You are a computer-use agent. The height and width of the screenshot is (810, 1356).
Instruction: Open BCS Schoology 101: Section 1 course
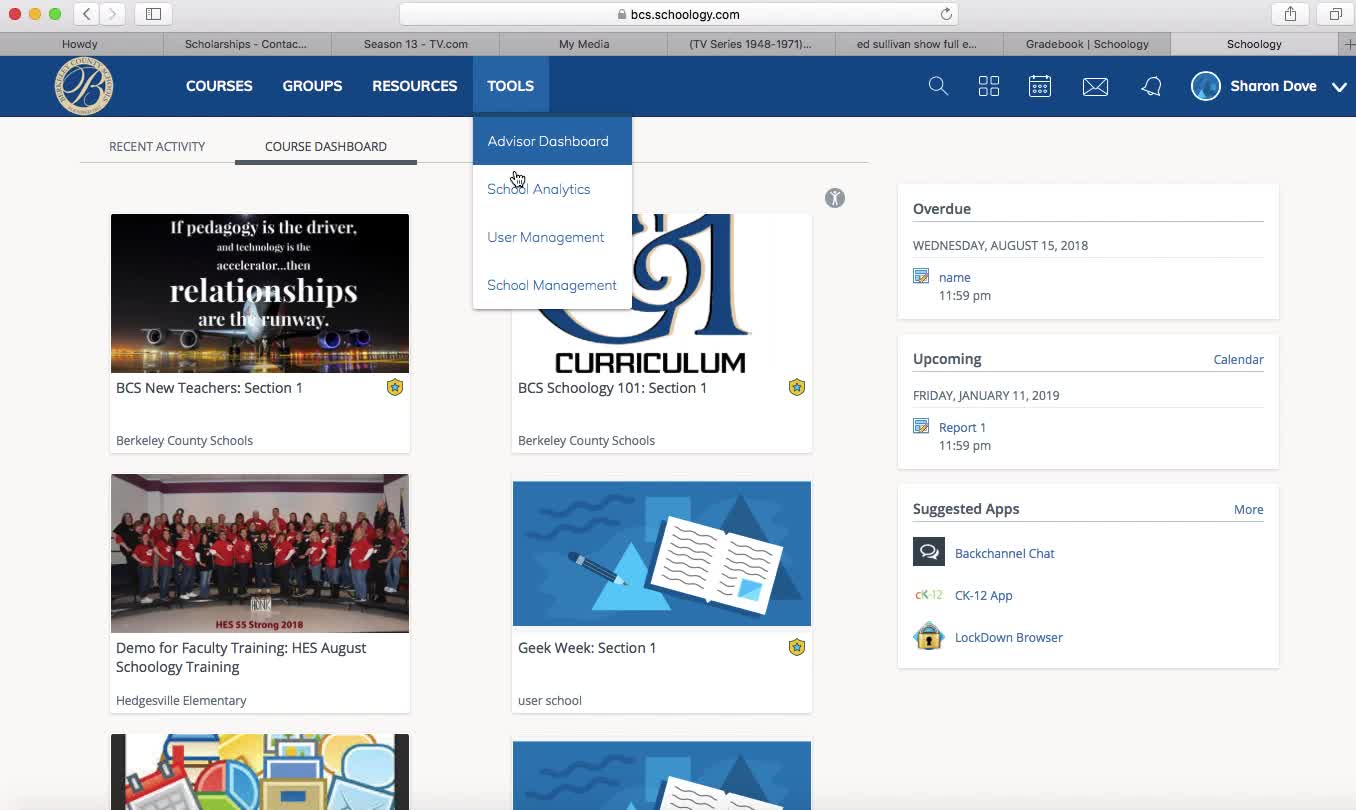[612, 388]
